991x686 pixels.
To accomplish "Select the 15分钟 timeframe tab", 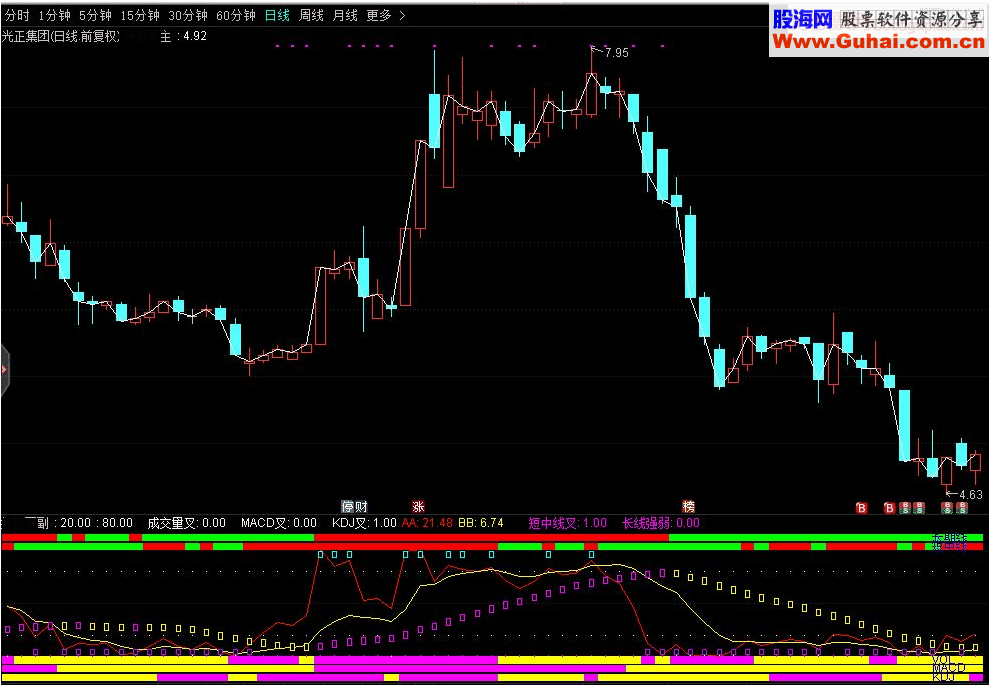I will click(x=140, y=16).
